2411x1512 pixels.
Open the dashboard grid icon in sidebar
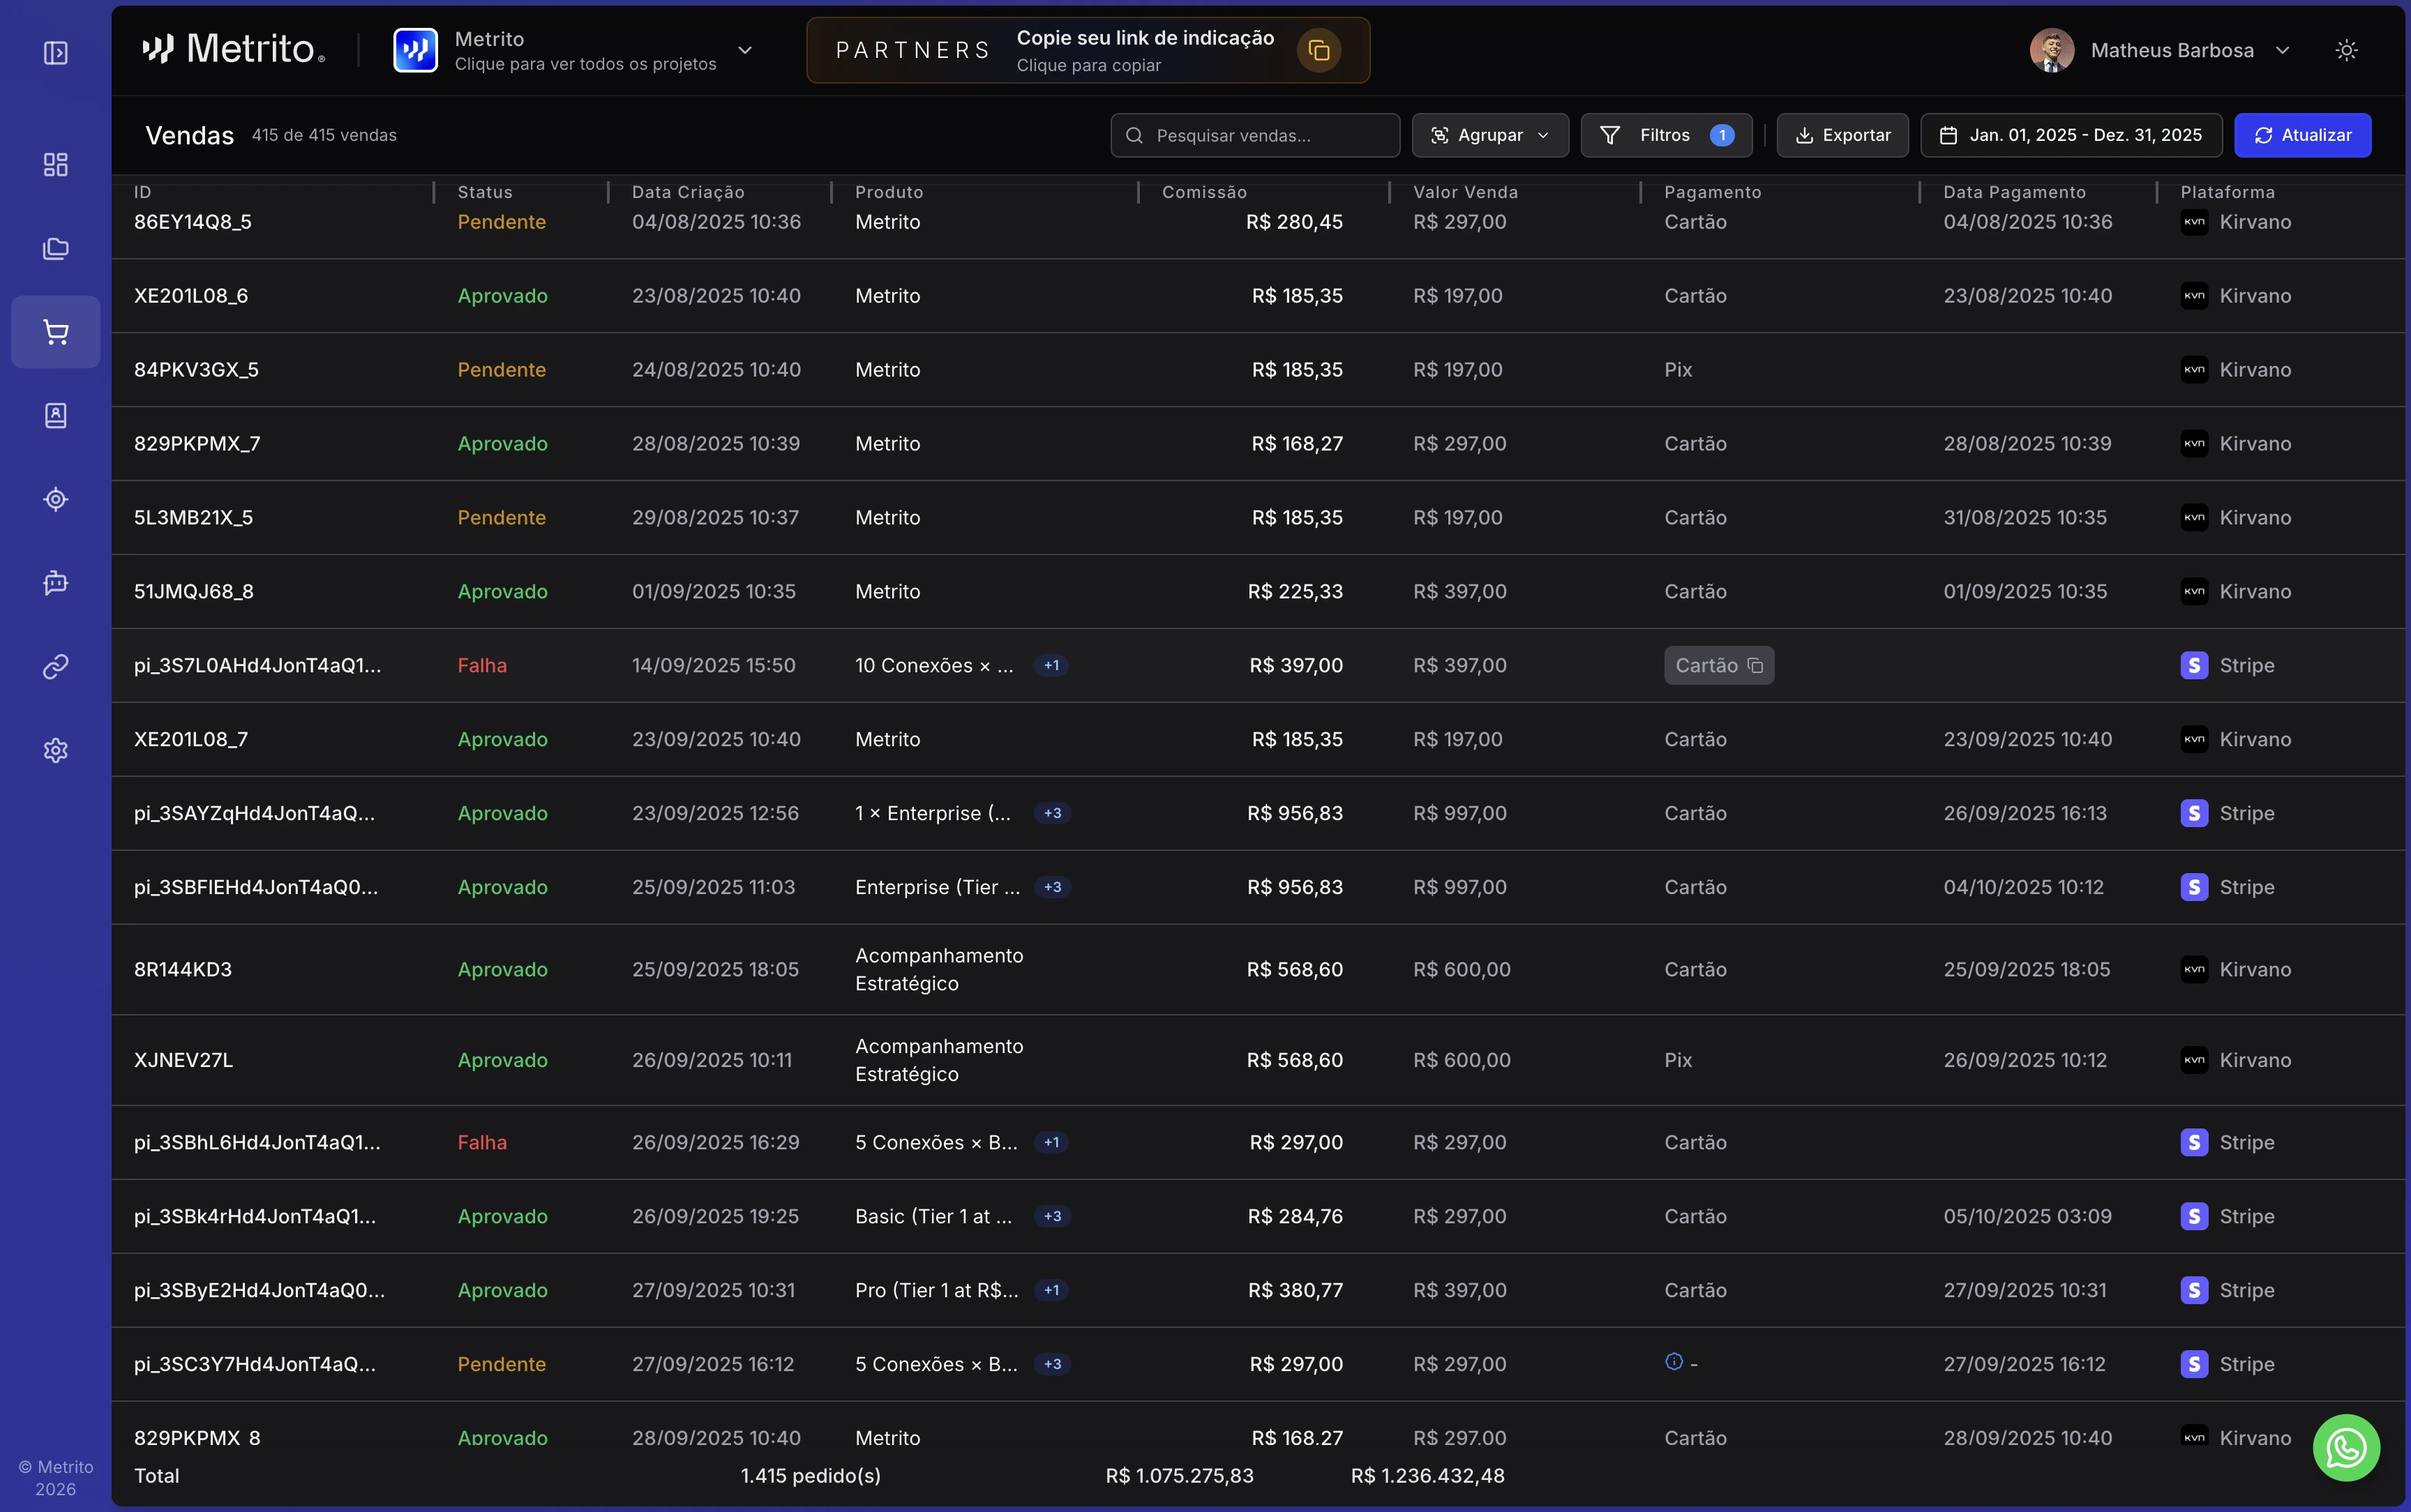click(56, 165)
